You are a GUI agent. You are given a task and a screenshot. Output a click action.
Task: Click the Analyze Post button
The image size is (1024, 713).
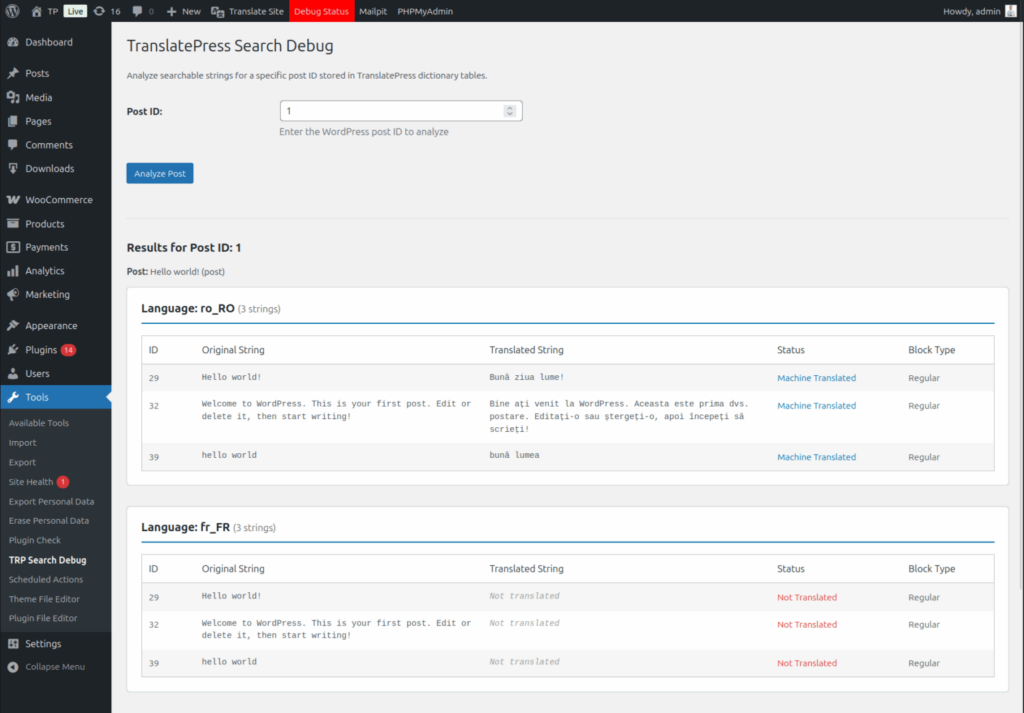159,172
